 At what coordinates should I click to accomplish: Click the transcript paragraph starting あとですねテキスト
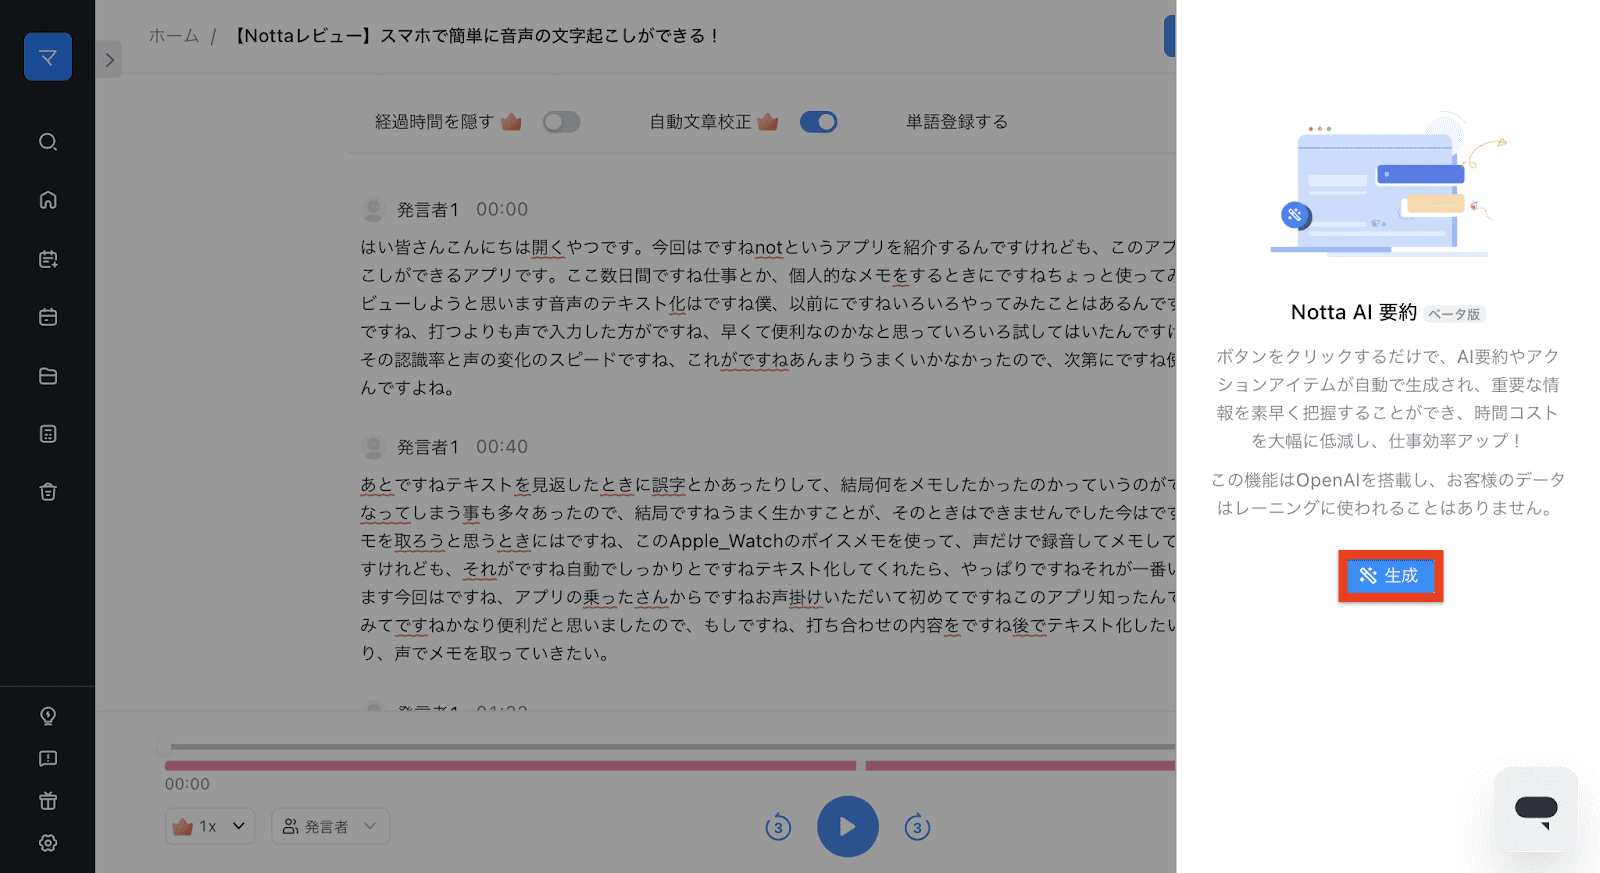[x=768, y=569]
